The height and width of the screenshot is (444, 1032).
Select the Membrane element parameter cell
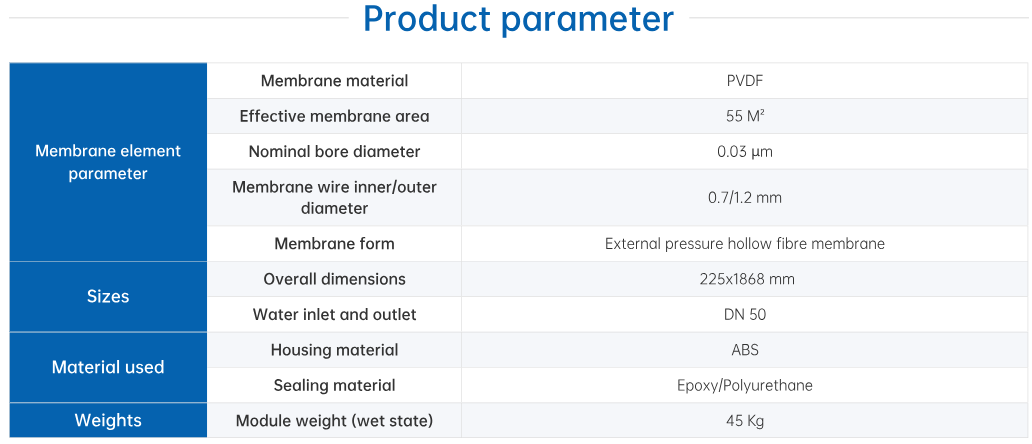(x=108, y=162)
